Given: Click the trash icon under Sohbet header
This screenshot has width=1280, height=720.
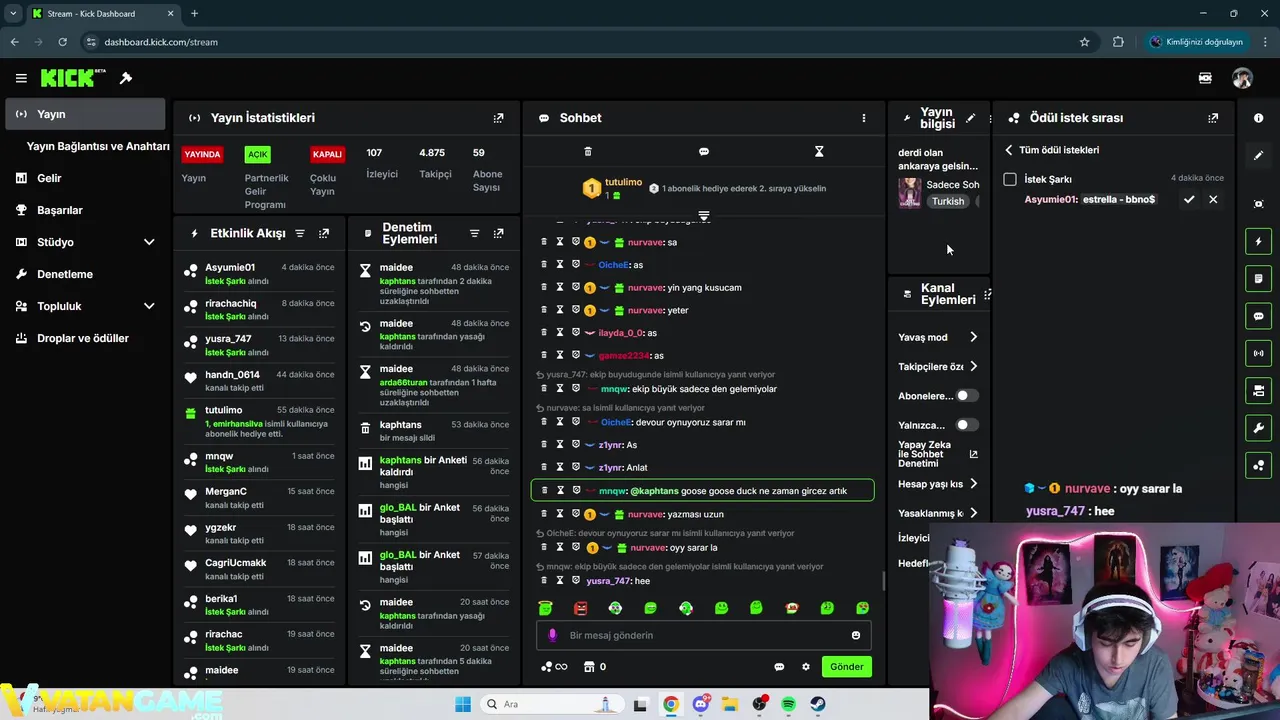Looking at the screenshot, I should 588,152.
